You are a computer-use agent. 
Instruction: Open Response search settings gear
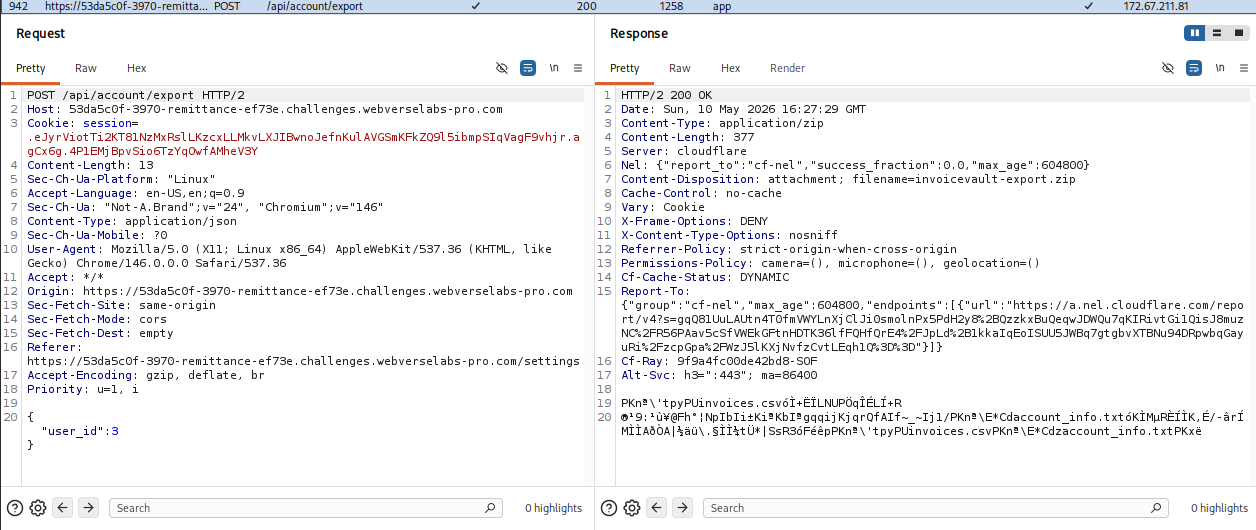tap(632, 508)
